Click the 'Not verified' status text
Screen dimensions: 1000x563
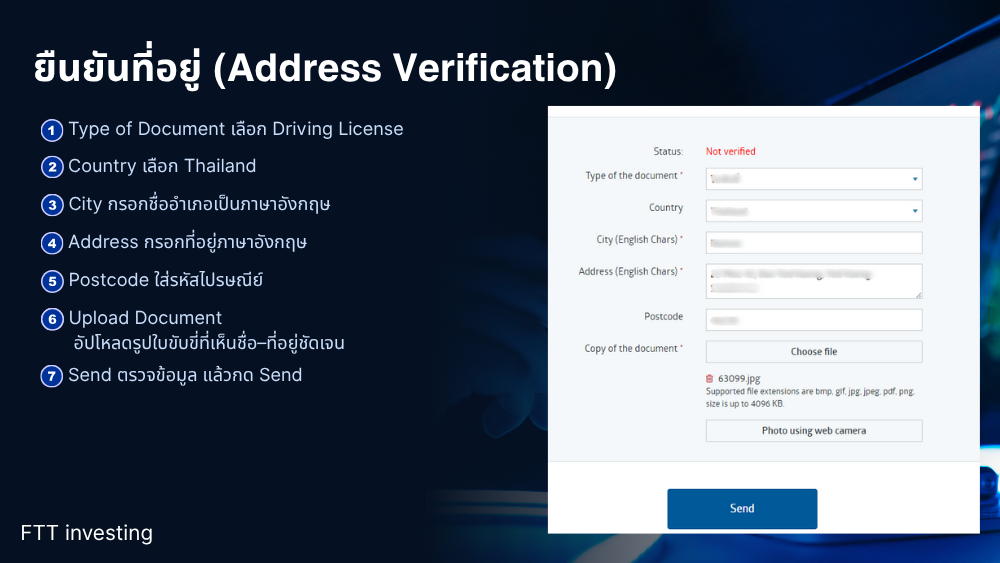coord(730,152)
